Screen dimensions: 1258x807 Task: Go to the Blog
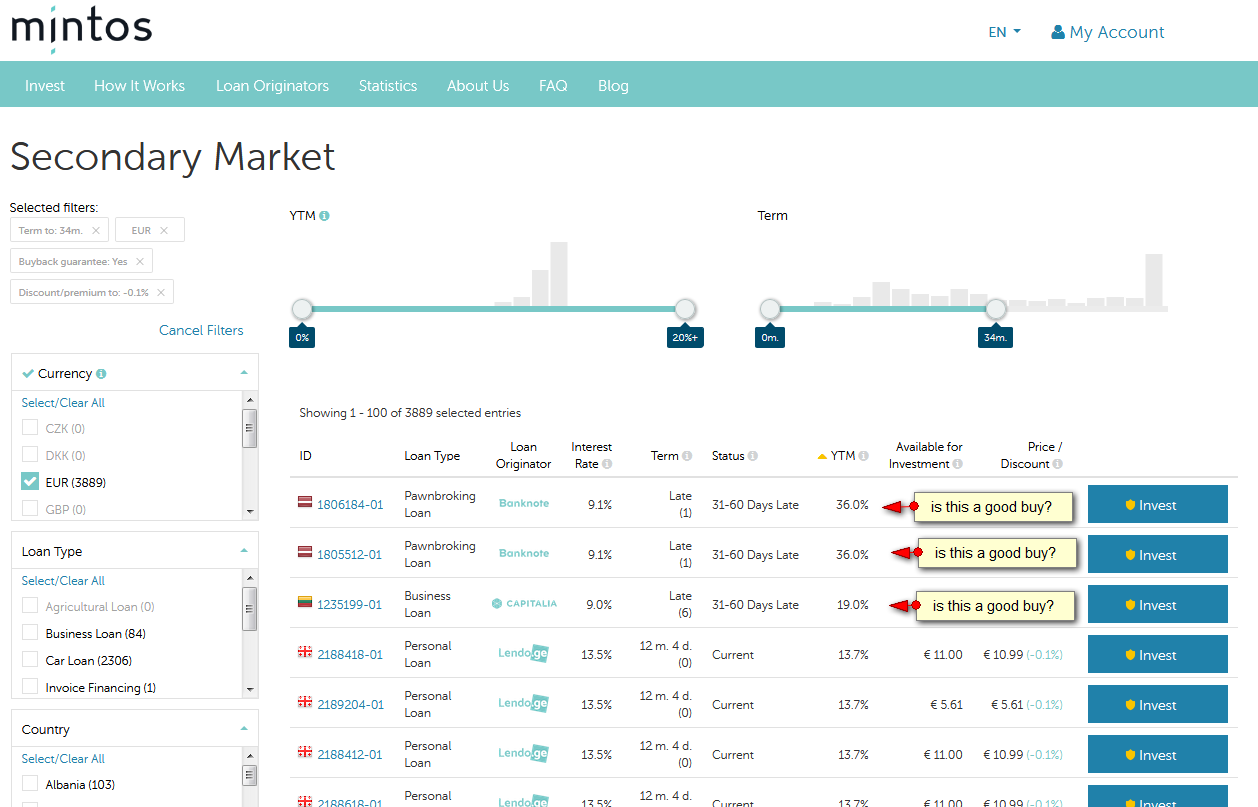(613, 86)
